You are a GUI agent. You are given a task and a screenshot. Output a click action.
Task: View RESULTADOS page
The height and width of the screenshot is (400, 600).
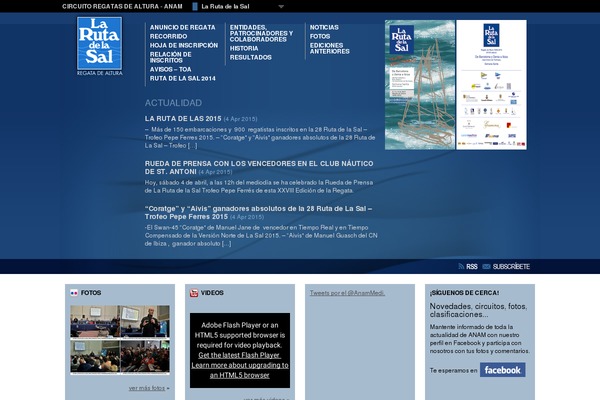[251, 57]
